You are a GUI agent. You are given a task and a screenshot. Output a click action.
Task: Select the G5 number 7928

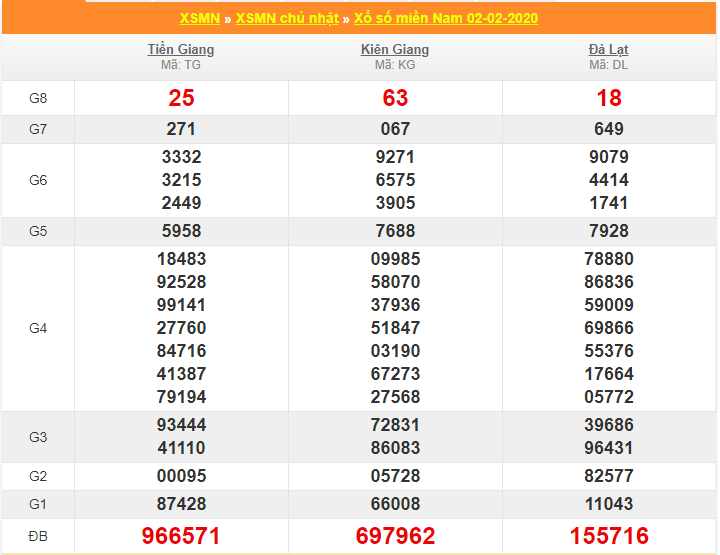coord(609,231)
